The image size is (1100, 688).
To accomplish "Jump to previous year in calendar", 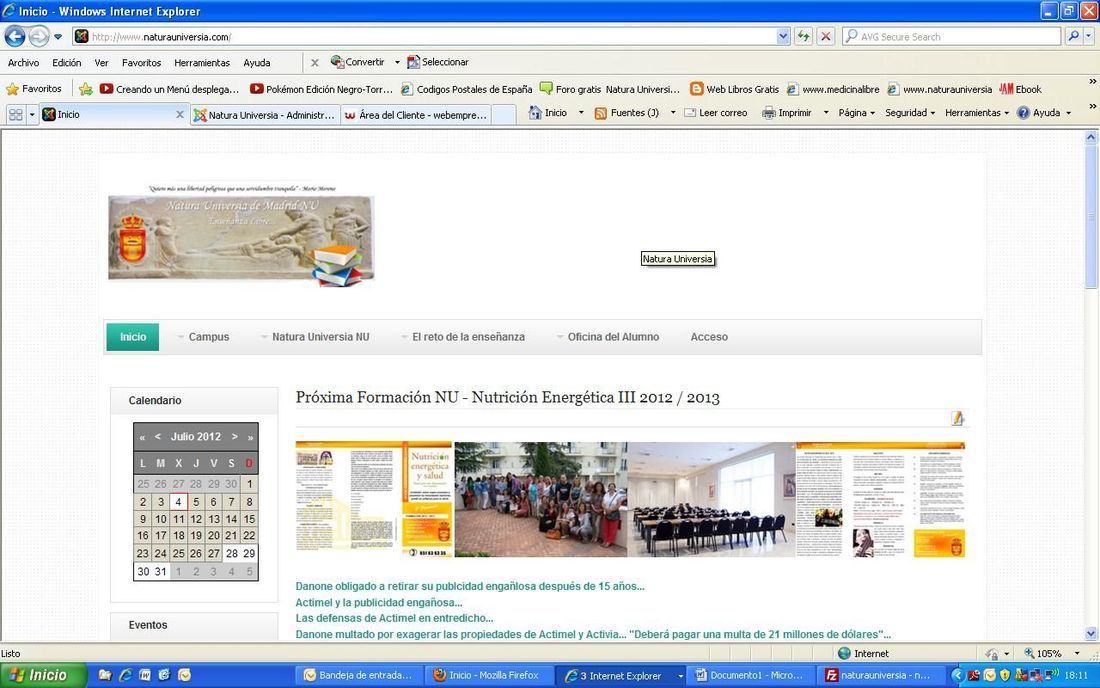I will (x=142, y=437).
